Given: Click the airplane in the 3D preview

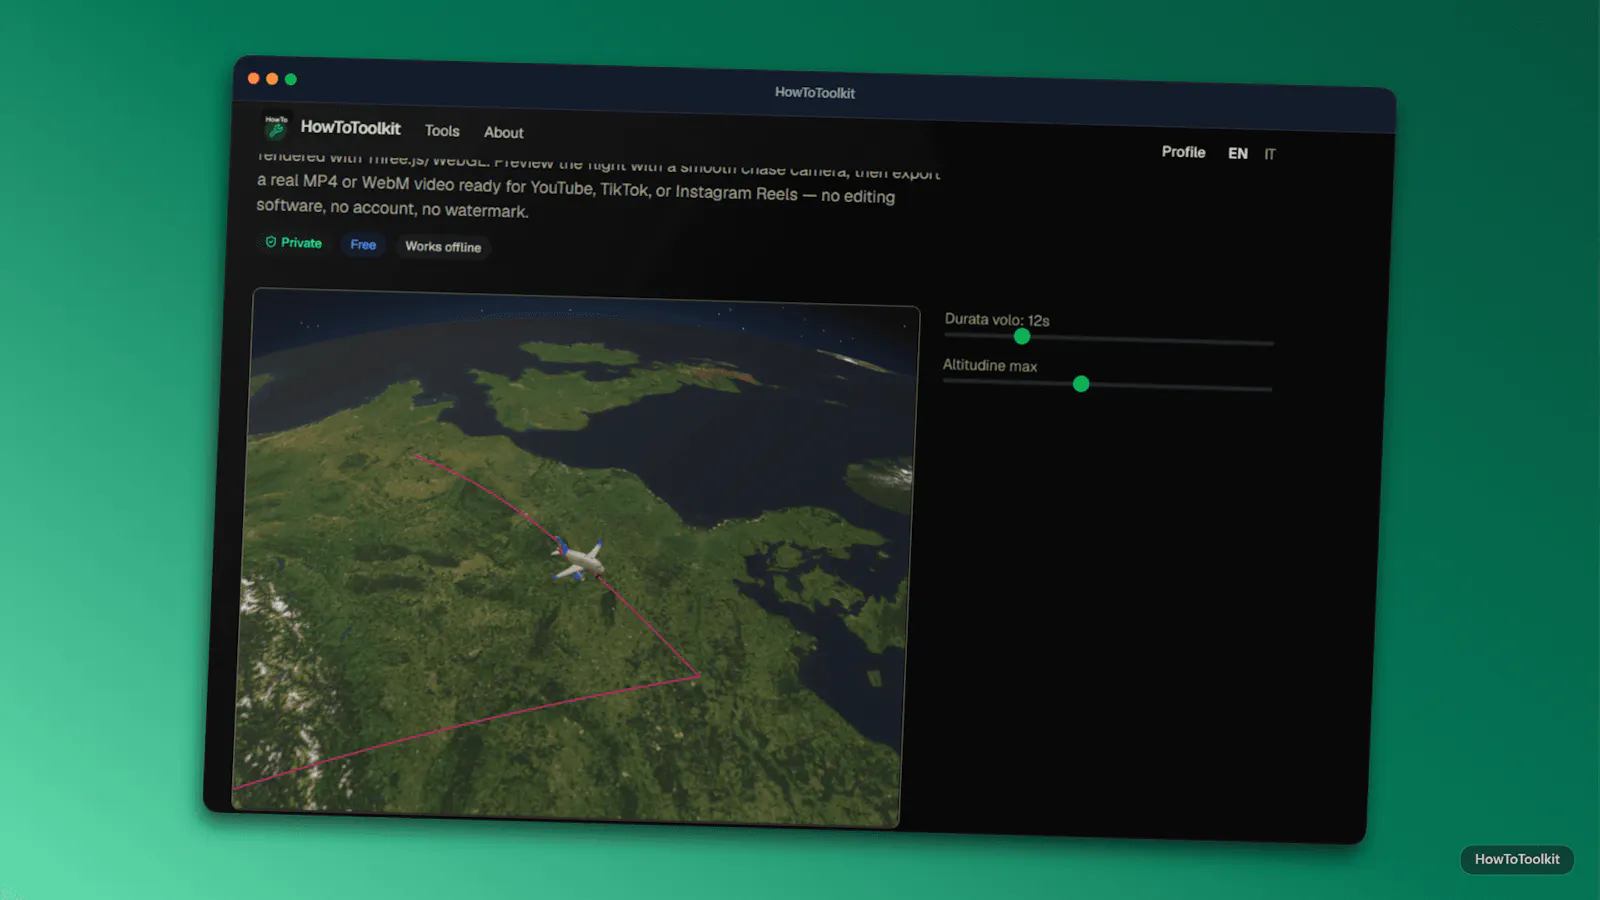Looking at the screenshot, I should pyautogui.click(x=578, y=560).
